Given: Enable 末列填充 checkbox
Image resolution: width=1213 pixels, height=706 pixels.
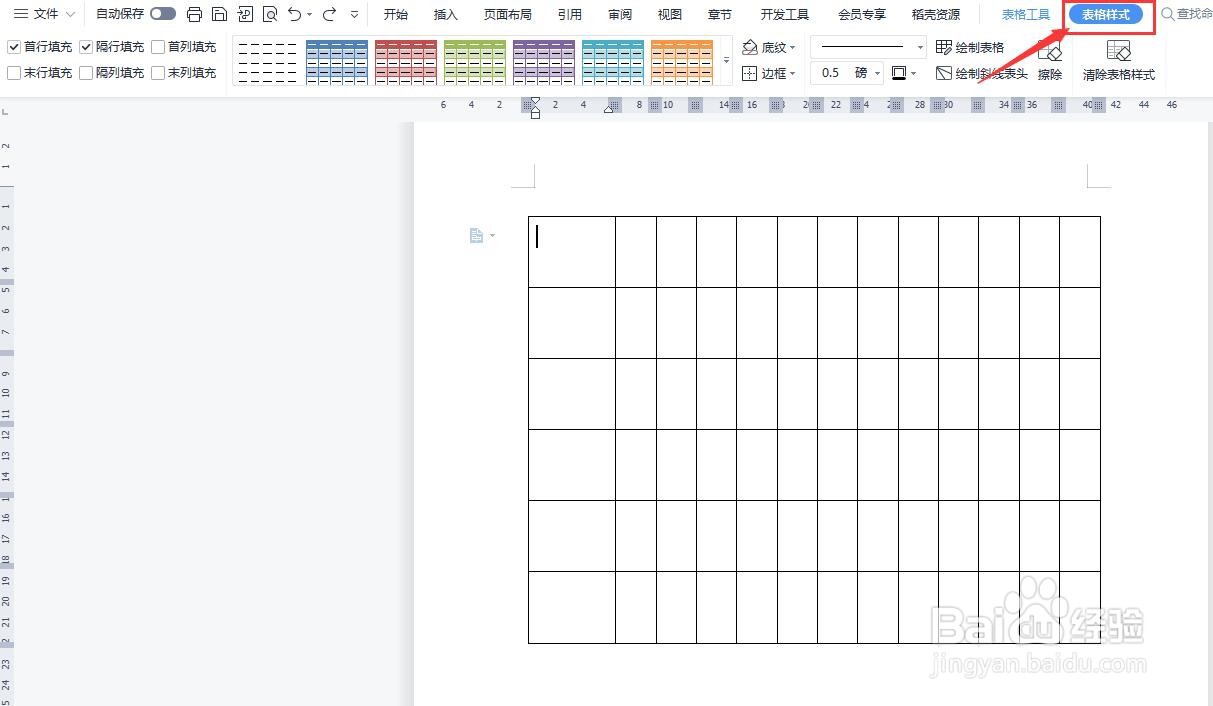Looking at the screenshot, I should click(x=158, y=73).
